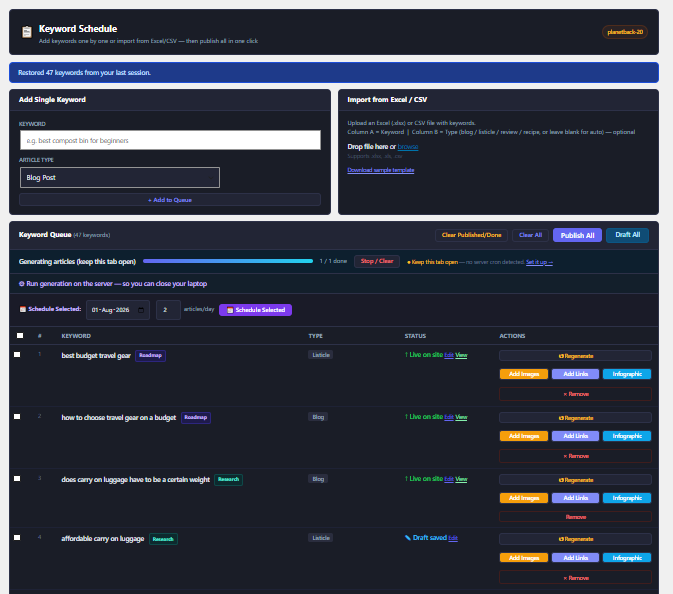673x594 pixels.
Task: Click the Listicle type of best budget travel gear
Action: coord(321,355)
